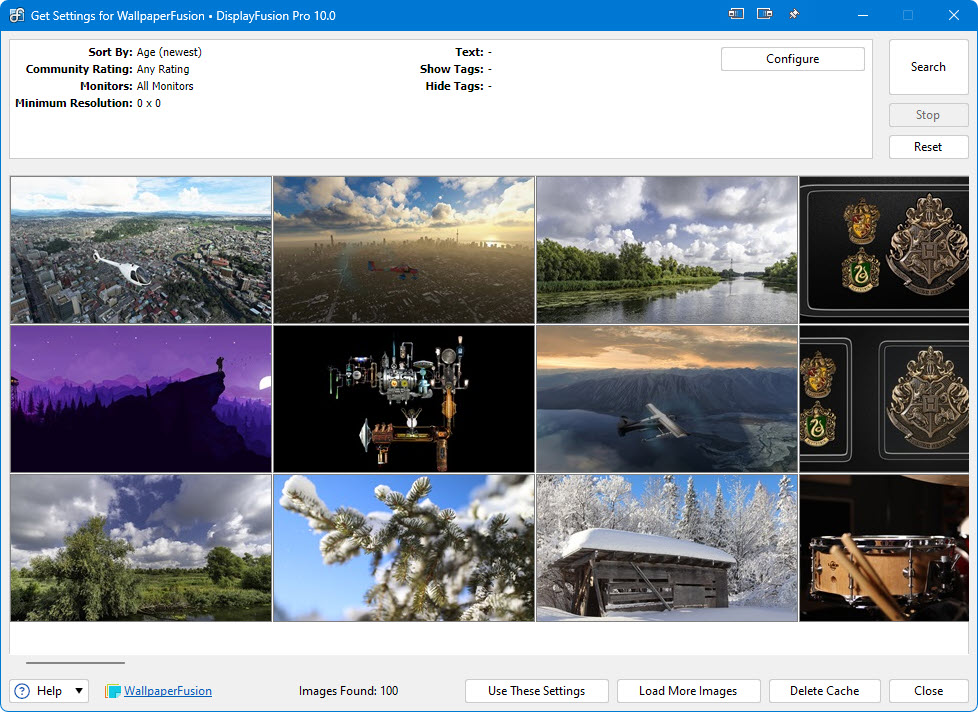Image resolution: width=978 pixels, height=712 pixels.
Task: Expand the Help dropdown arrow
Action: (x=79, y=691)
